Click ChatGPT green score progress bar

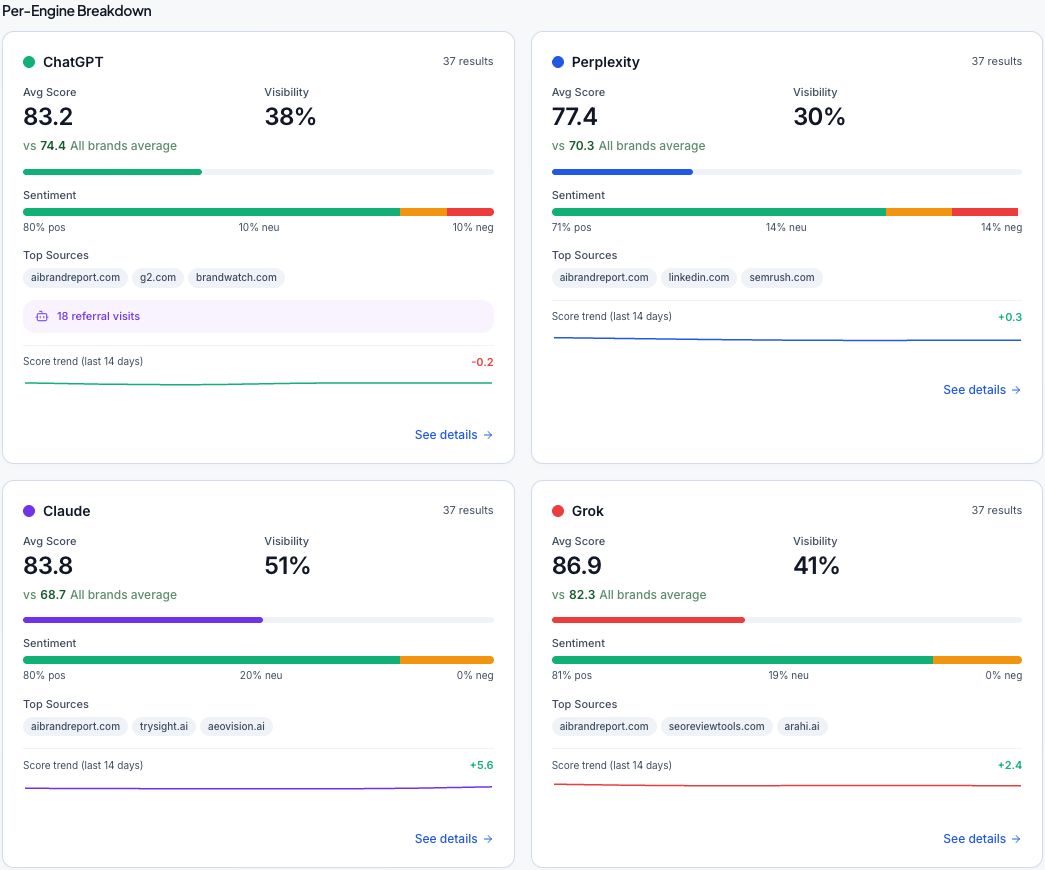[x=259, y=172]
